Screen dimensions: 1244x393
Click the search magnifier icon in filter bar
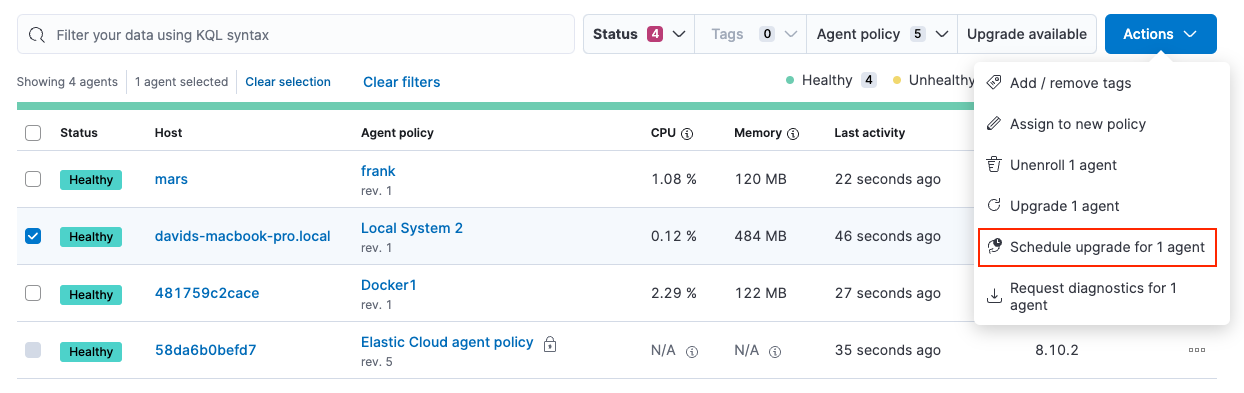click(37, 35)
